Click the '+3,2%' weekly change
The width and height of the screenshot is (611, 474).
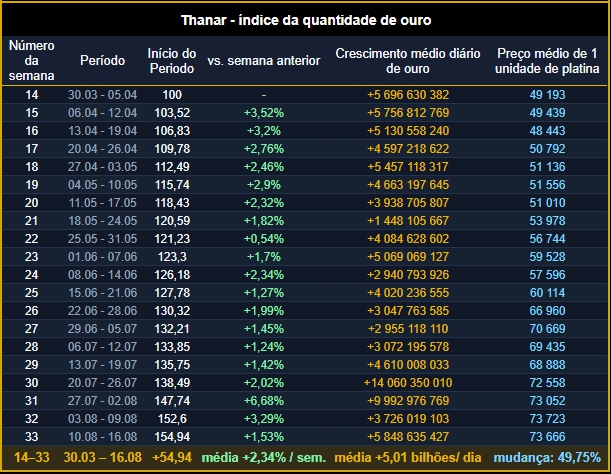coord(264,131)
